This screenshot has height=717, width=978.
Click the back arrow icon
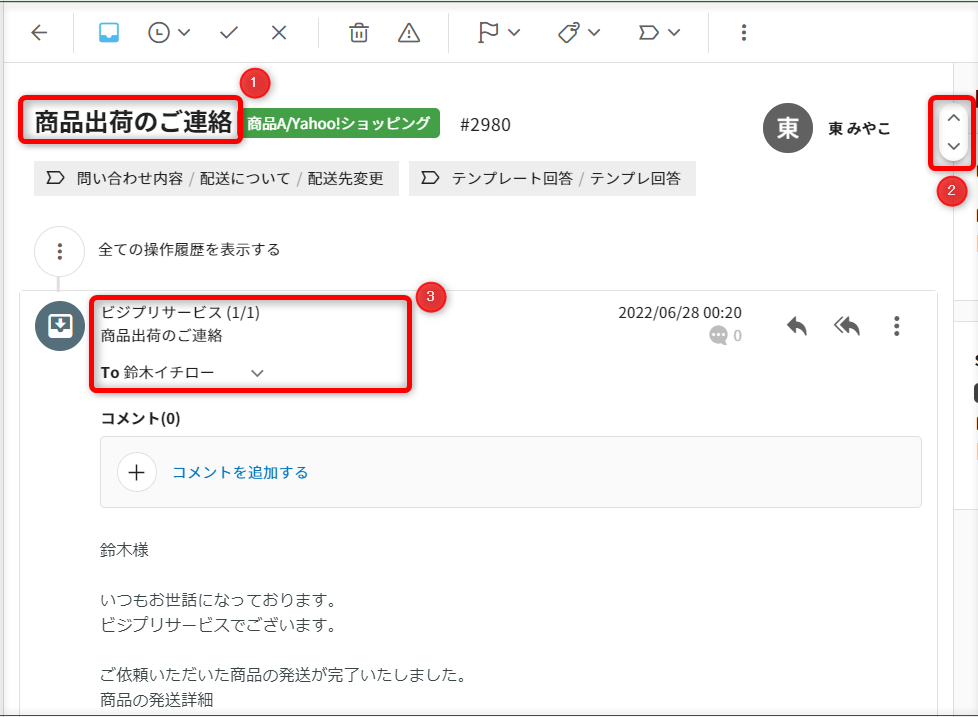coord(39,32)
